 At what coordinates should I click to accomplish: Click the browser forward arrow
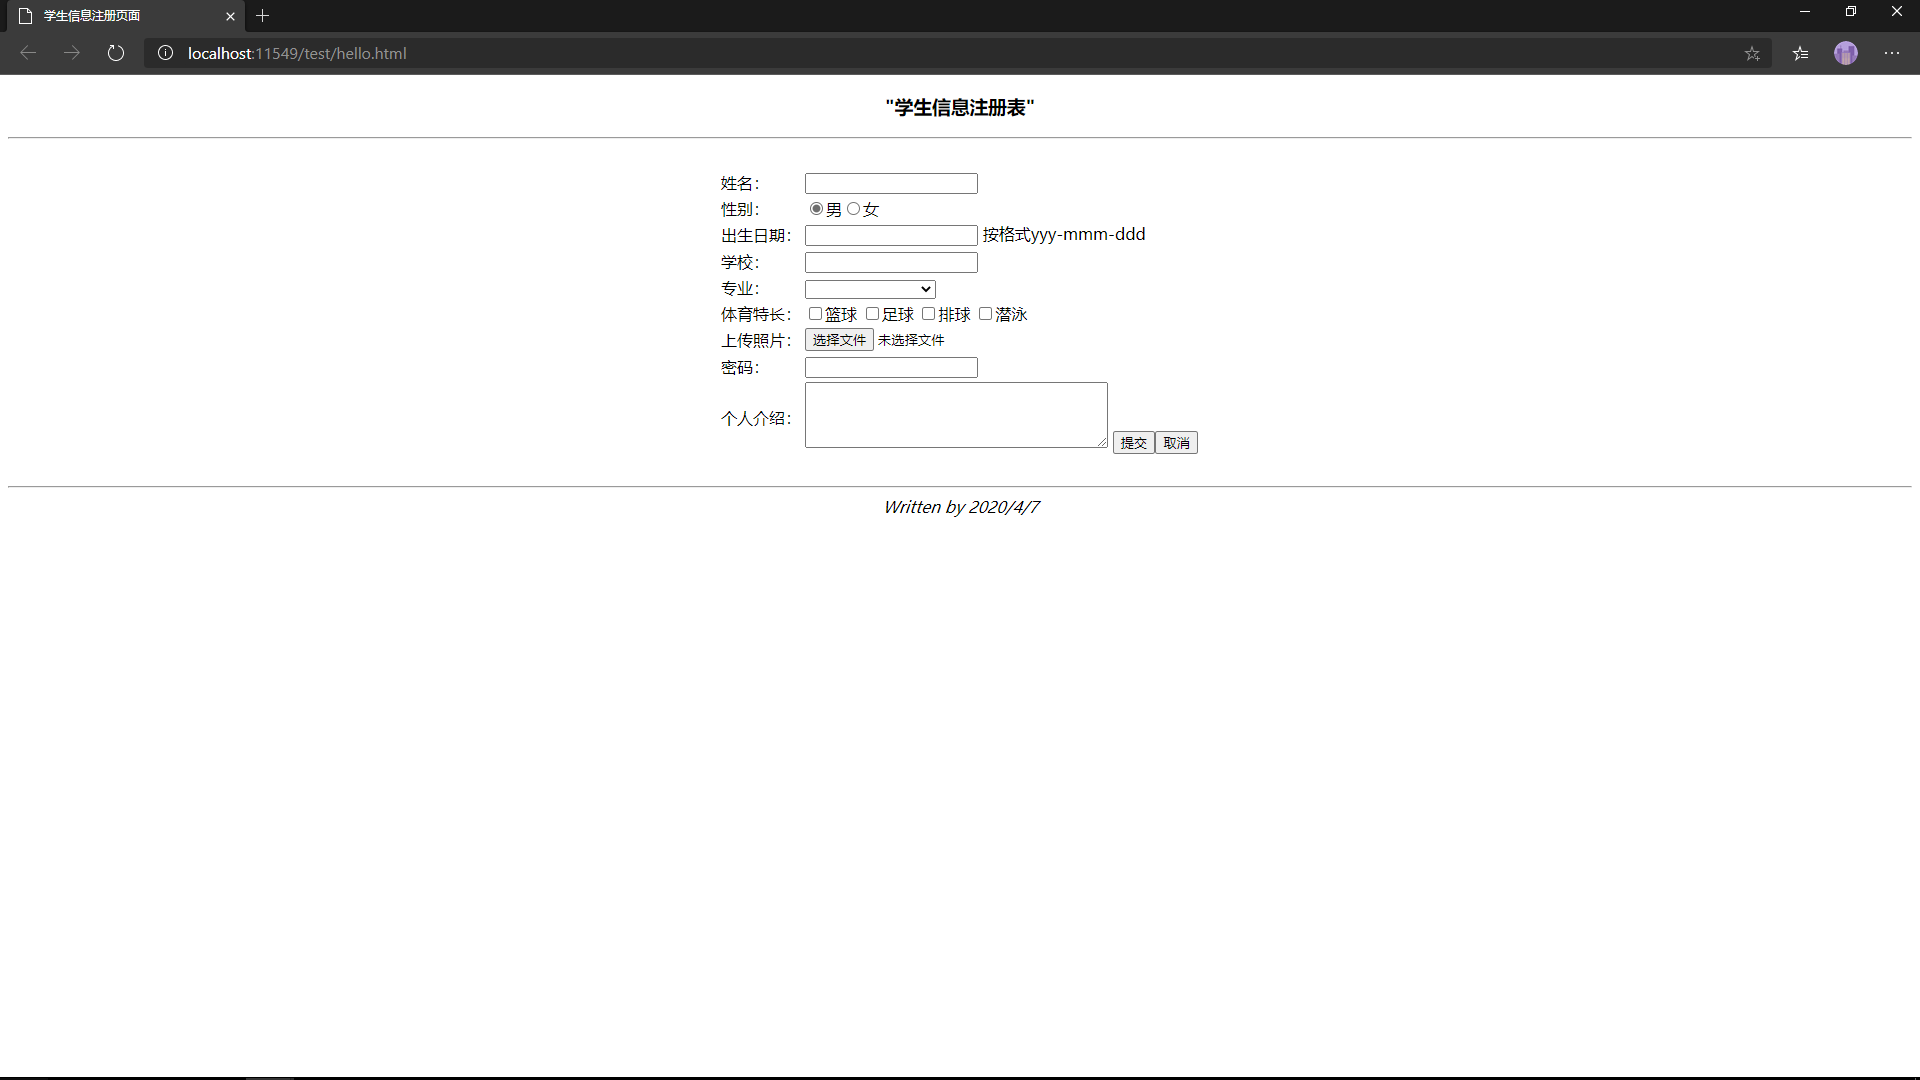click(72, 53)
